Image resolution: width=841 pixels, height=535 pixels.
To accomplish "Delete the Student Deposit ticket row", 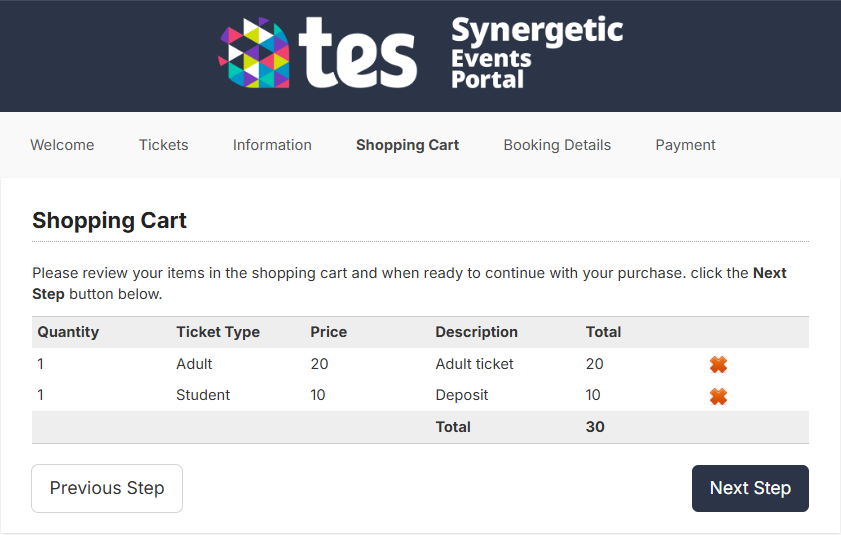I will coord(718,397).
